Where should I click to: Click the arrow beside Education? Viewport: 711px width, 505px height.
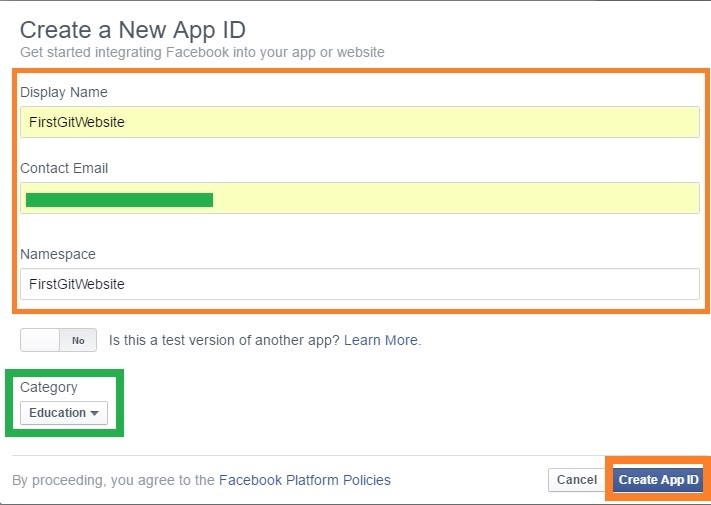(95, 413)
